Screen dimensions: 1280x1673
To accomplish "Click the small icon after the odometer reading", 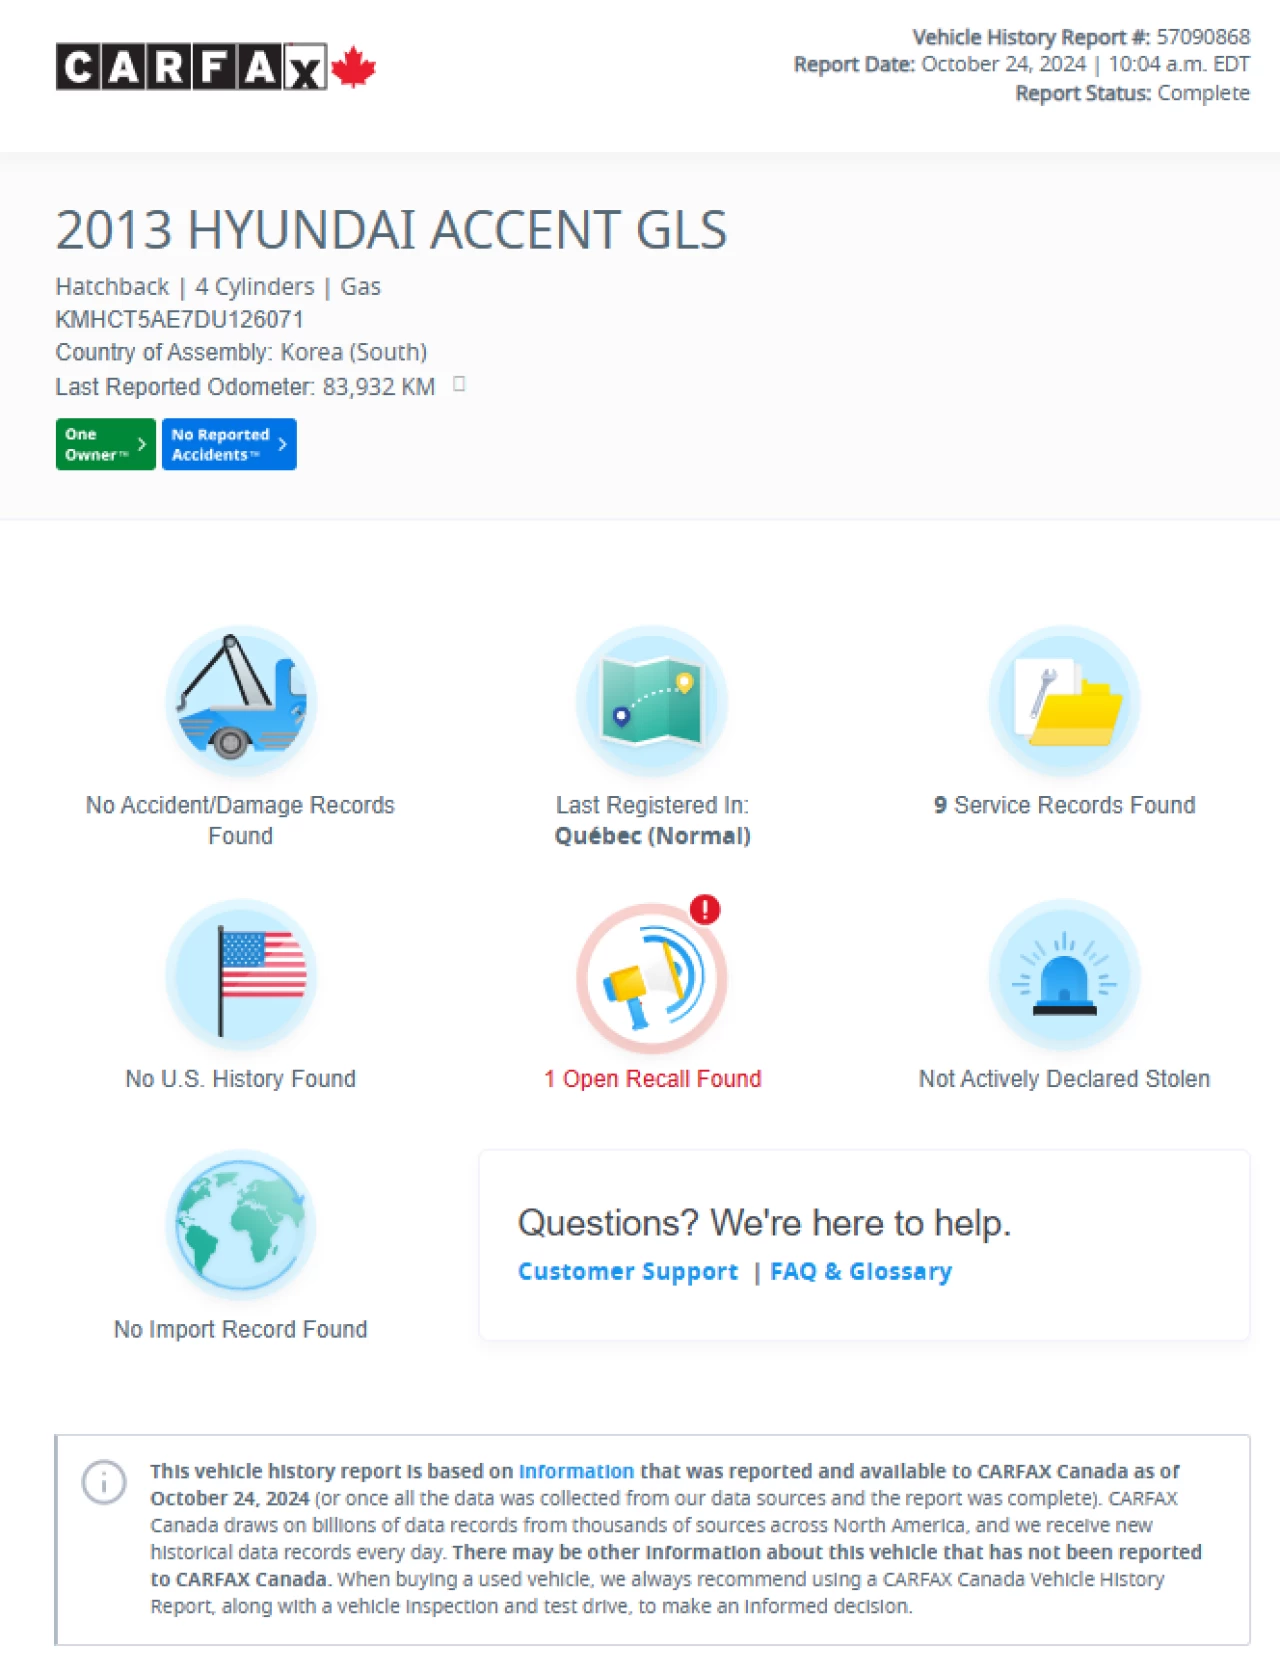I will pyautogui.click(x=460, y=384).
